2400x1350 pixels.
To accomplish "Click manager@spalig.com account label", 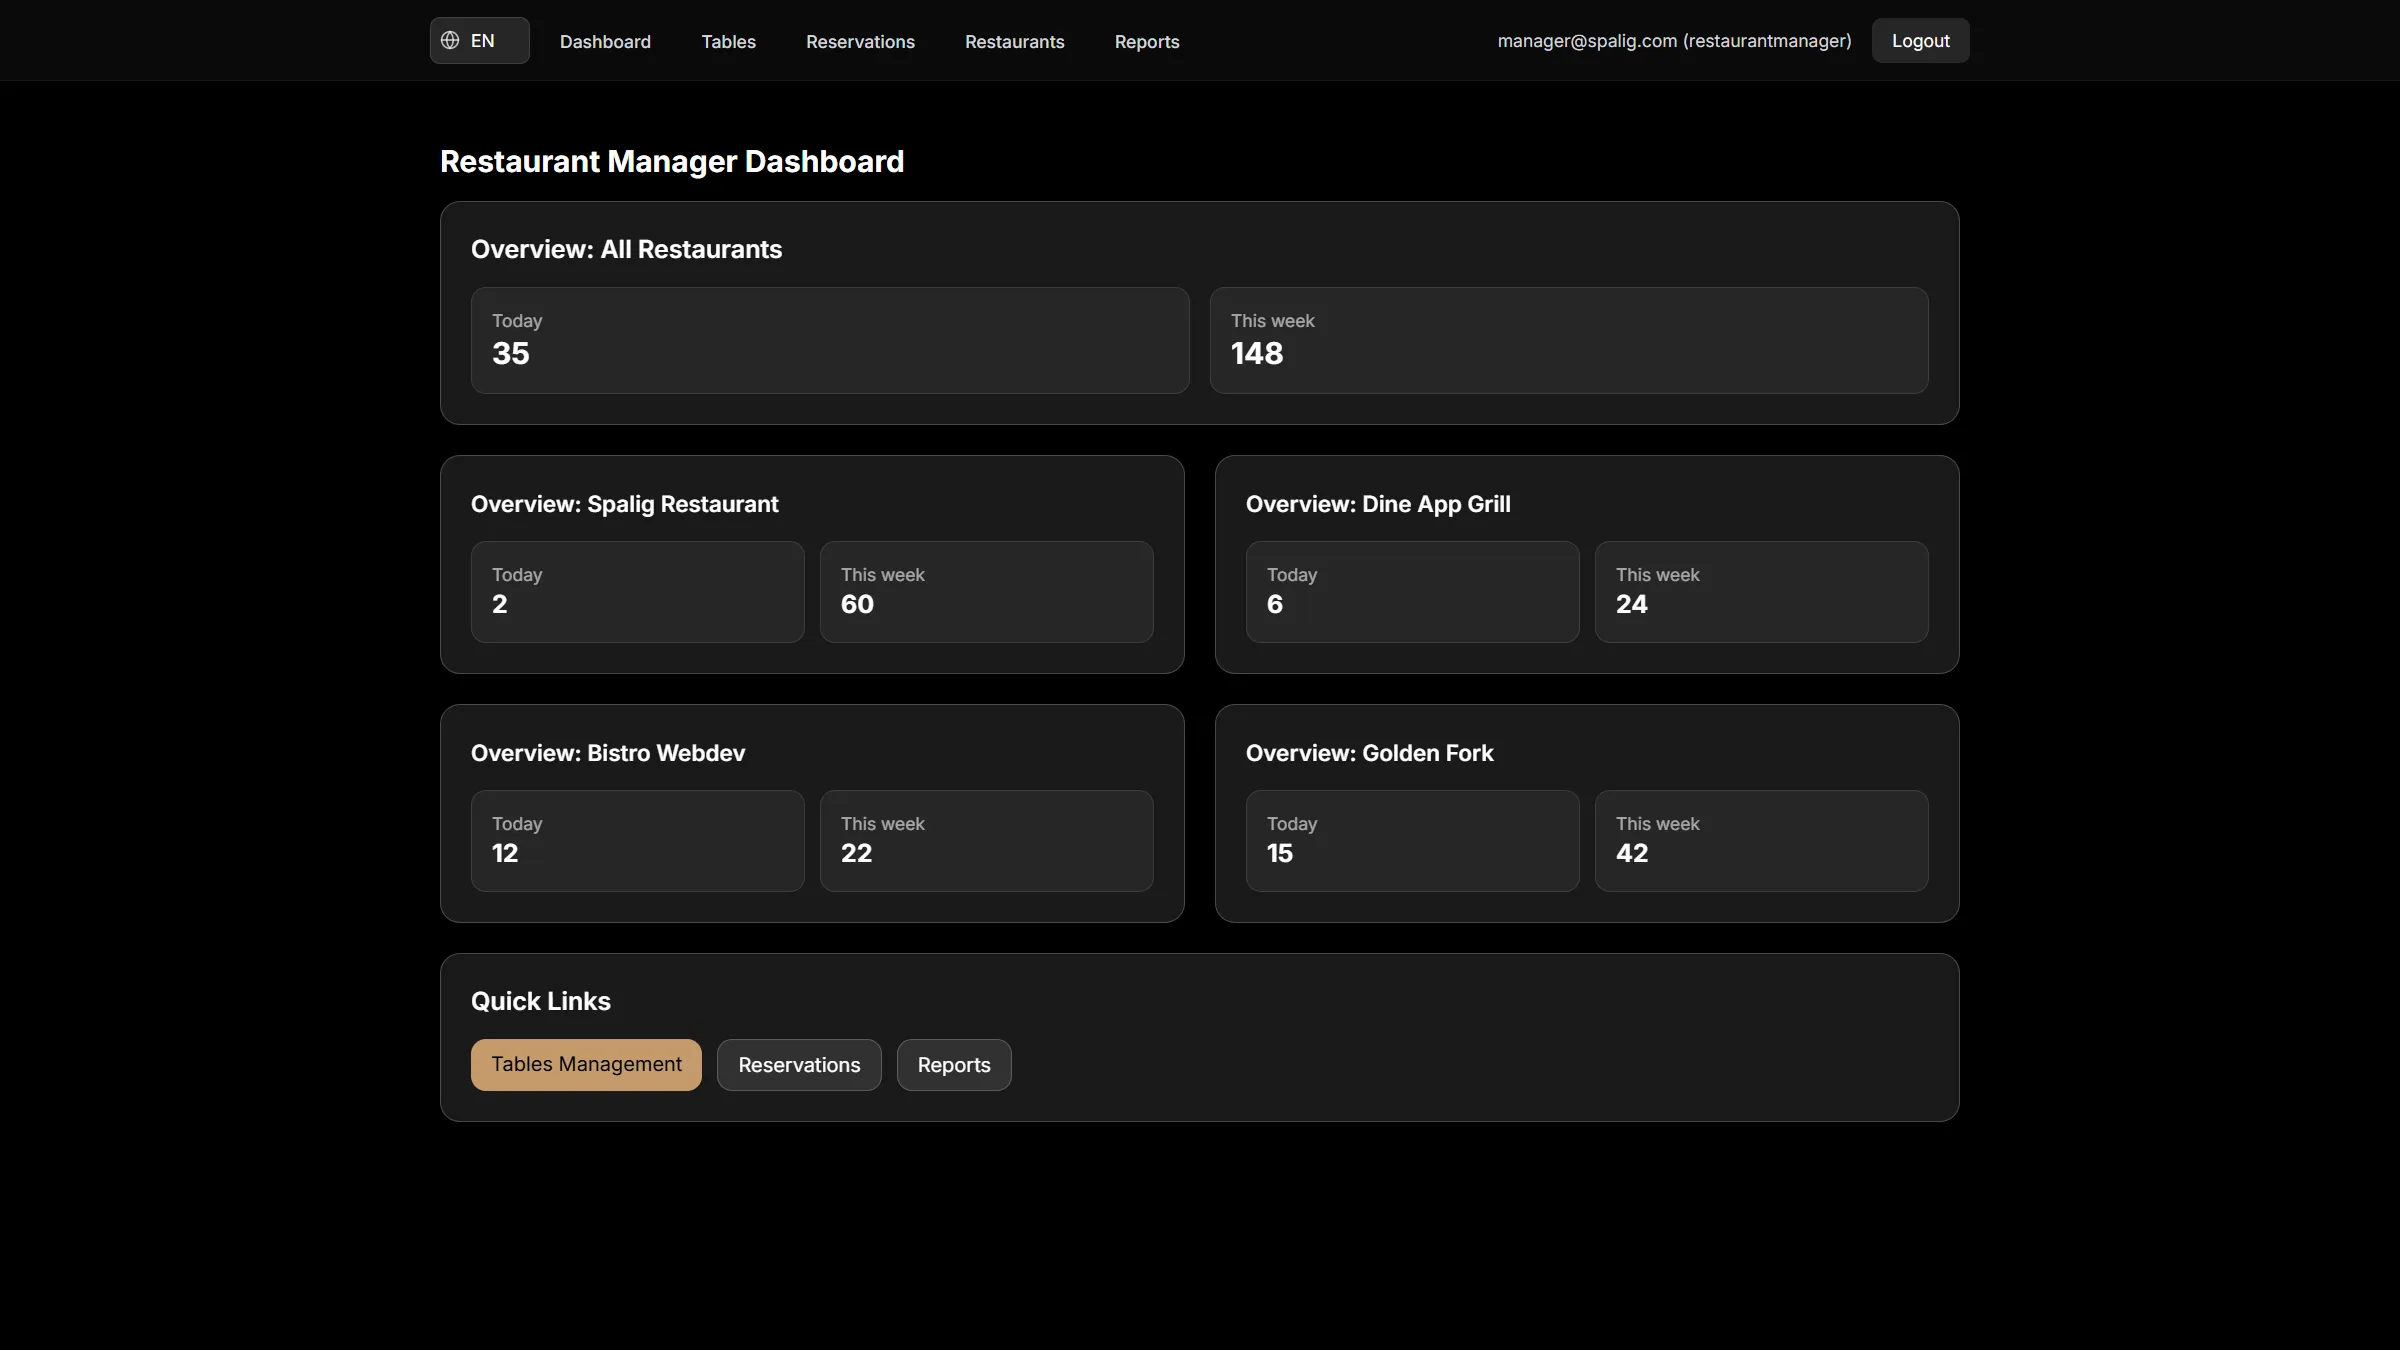I will 1674,41.
